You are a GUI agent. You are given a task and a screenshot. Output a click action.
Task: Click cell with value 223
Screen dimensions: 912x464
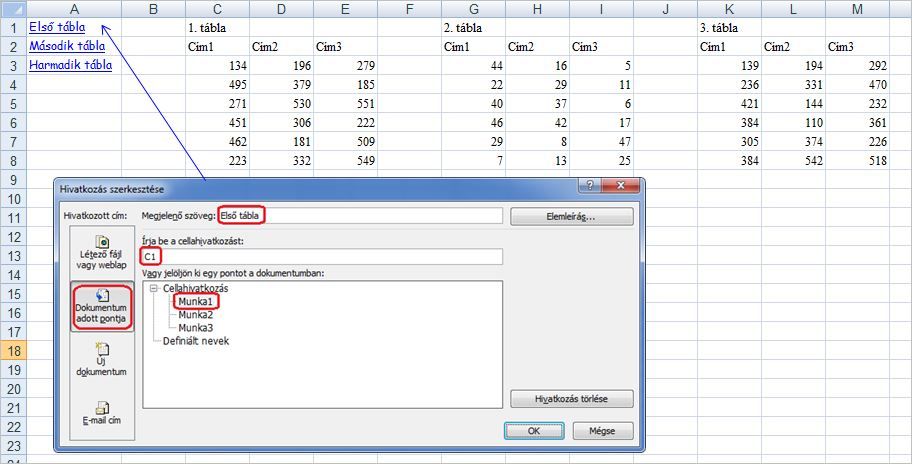point(218,161)
